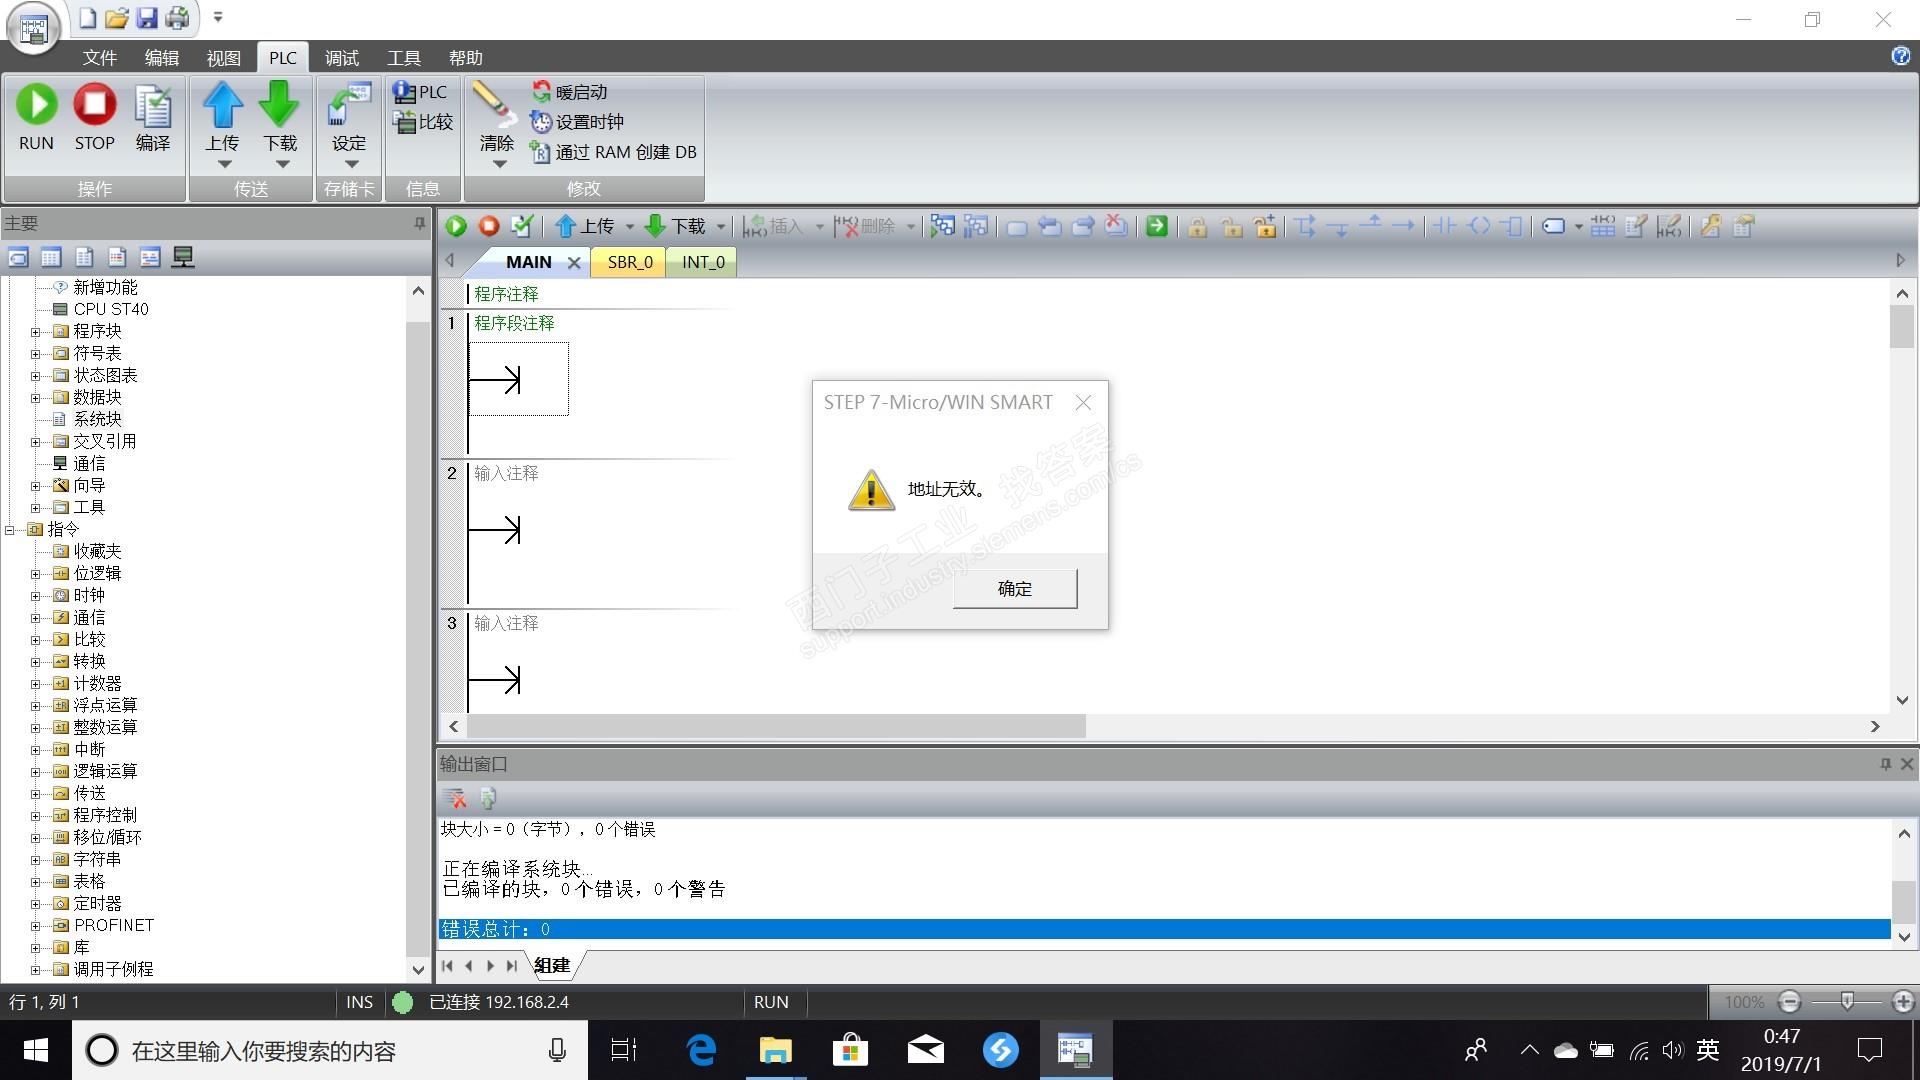
Task: Click the zoom slider handle in status bar
Action: pos(1847,1001)
